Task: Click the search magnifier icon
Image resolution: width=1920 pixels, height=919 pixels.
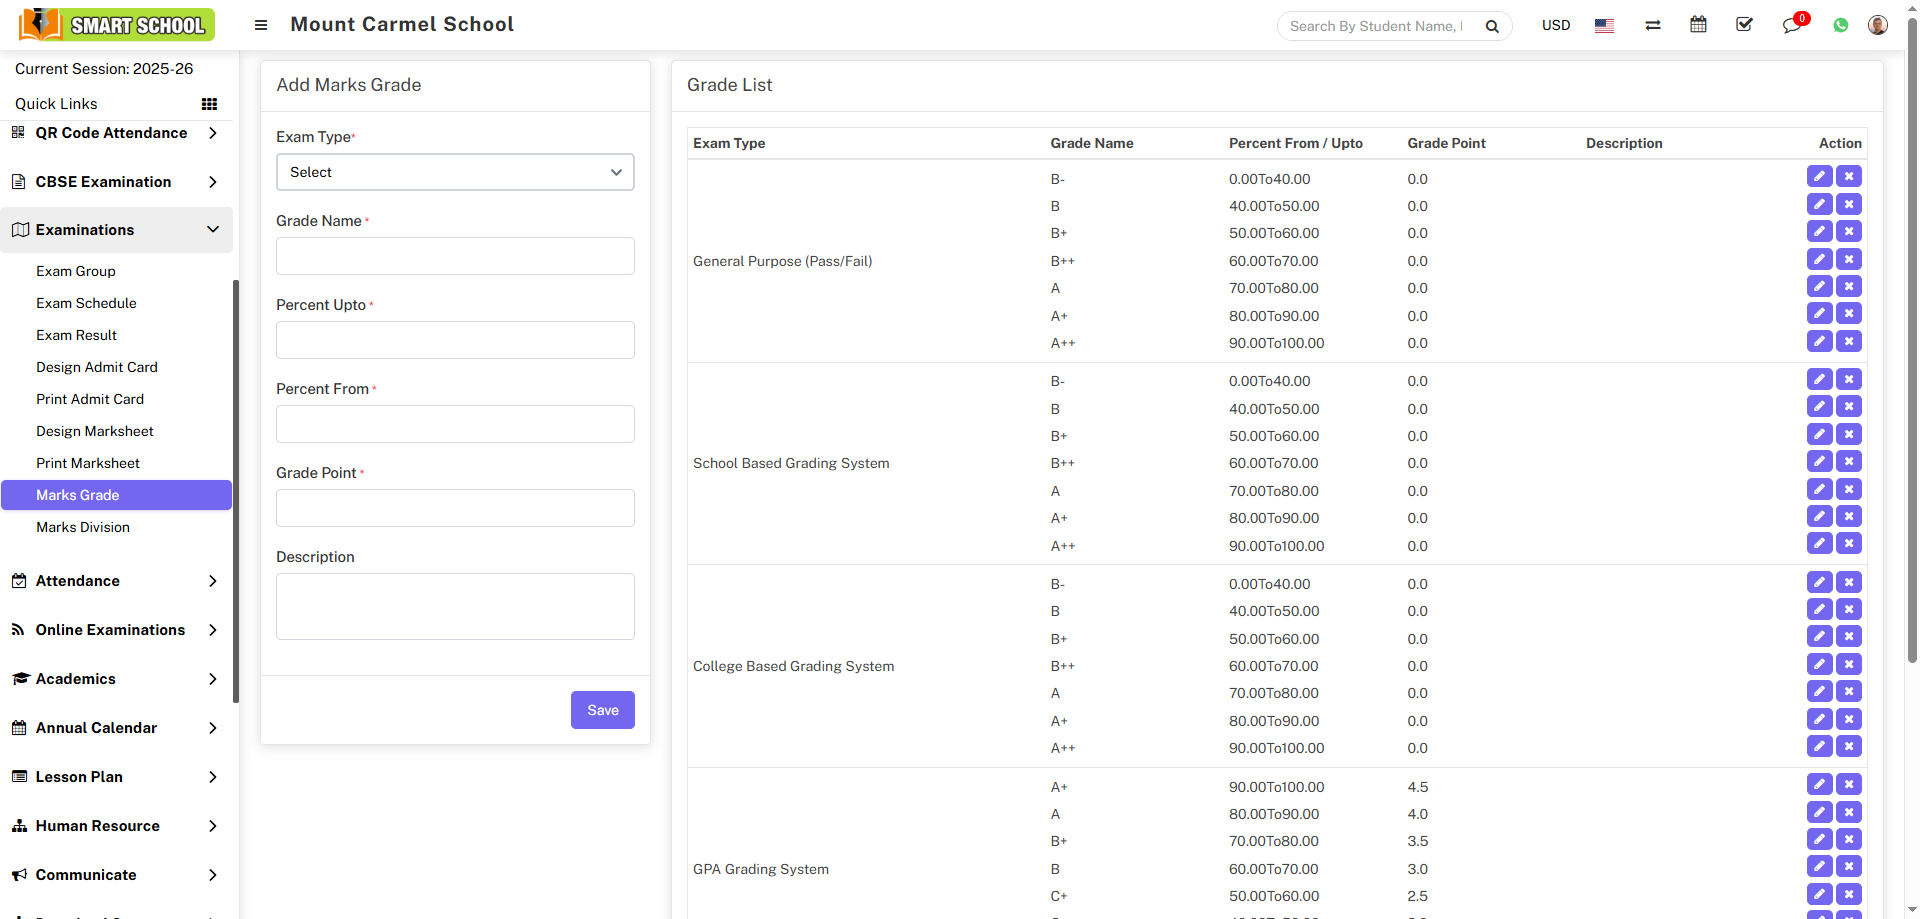Action: [x=1492, y=27]
